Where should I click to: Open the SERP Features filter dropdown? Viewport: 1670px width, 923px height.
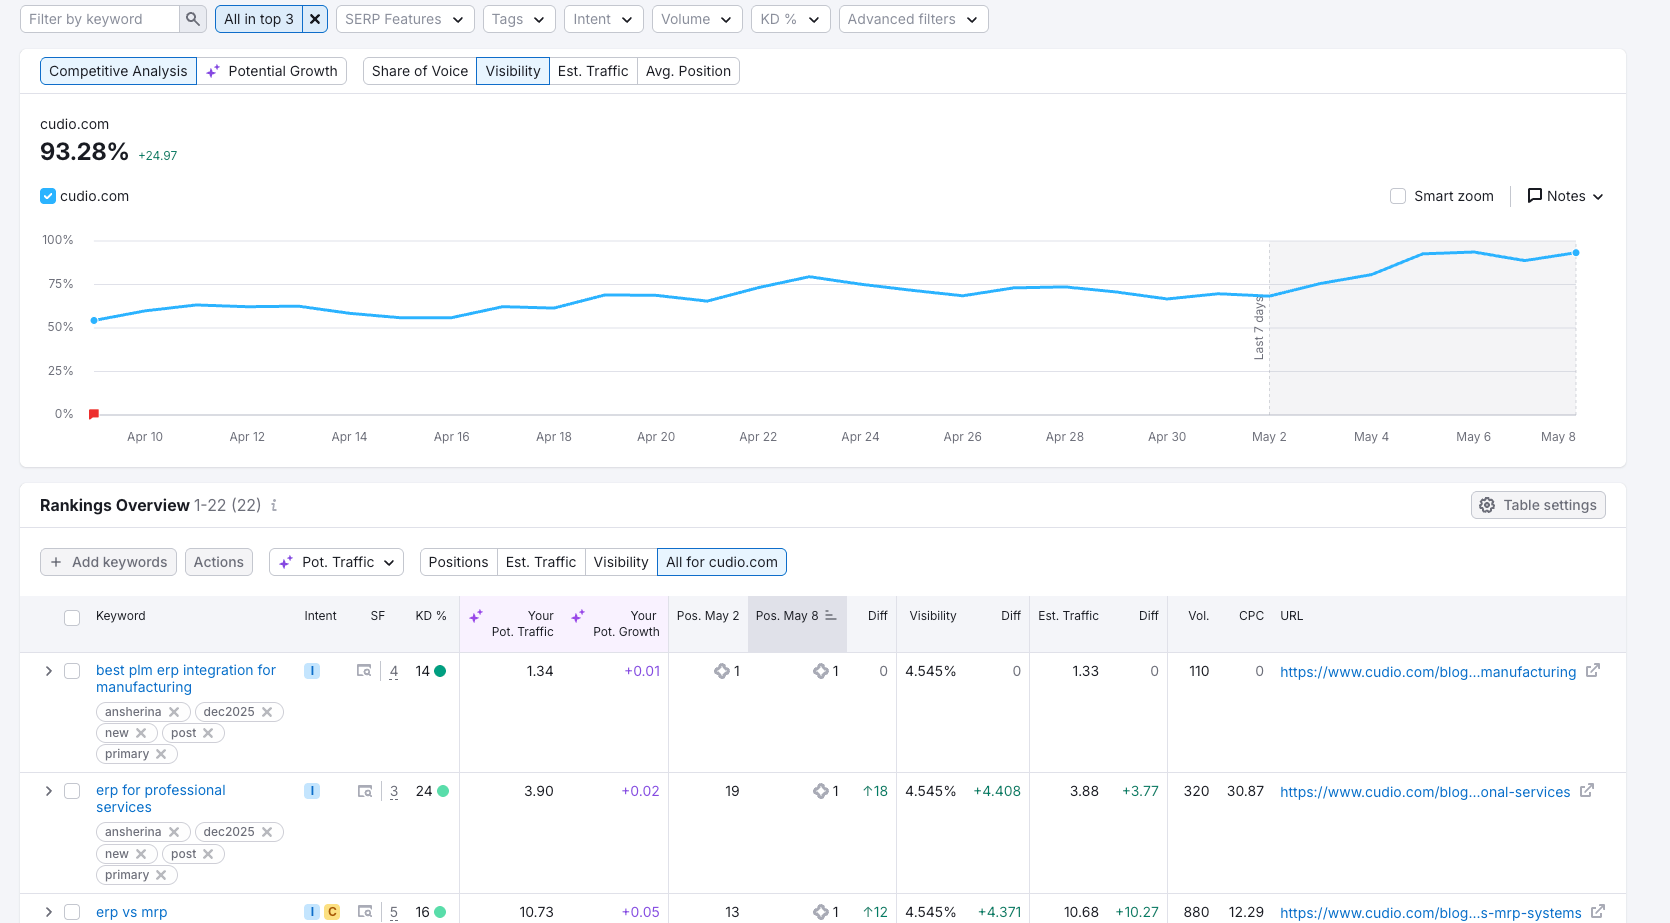(405, 19)
